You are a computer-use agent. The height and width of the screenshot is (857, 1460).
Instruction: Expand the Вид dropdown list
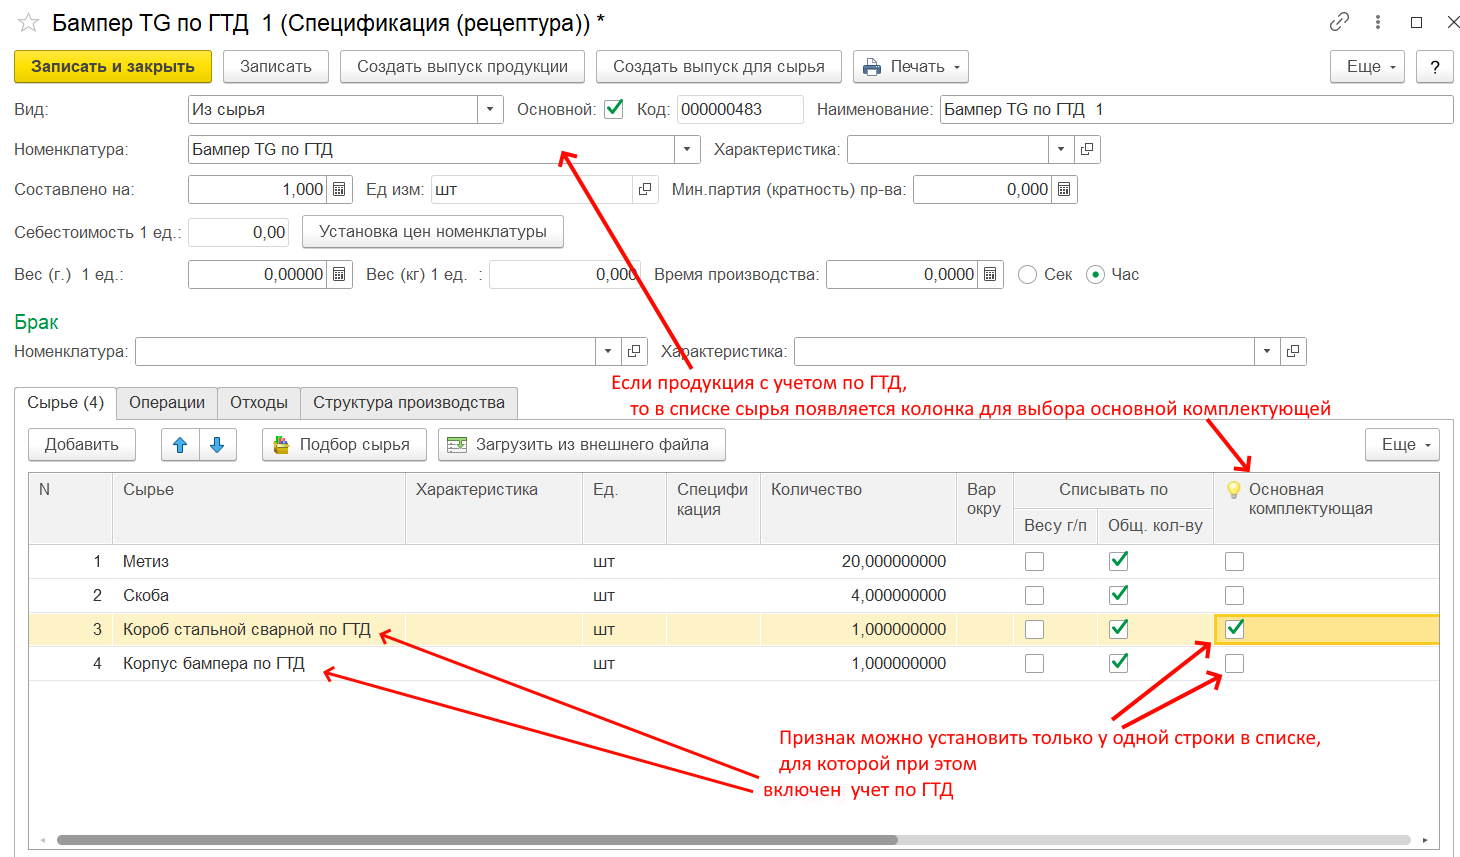click(490, 110)
